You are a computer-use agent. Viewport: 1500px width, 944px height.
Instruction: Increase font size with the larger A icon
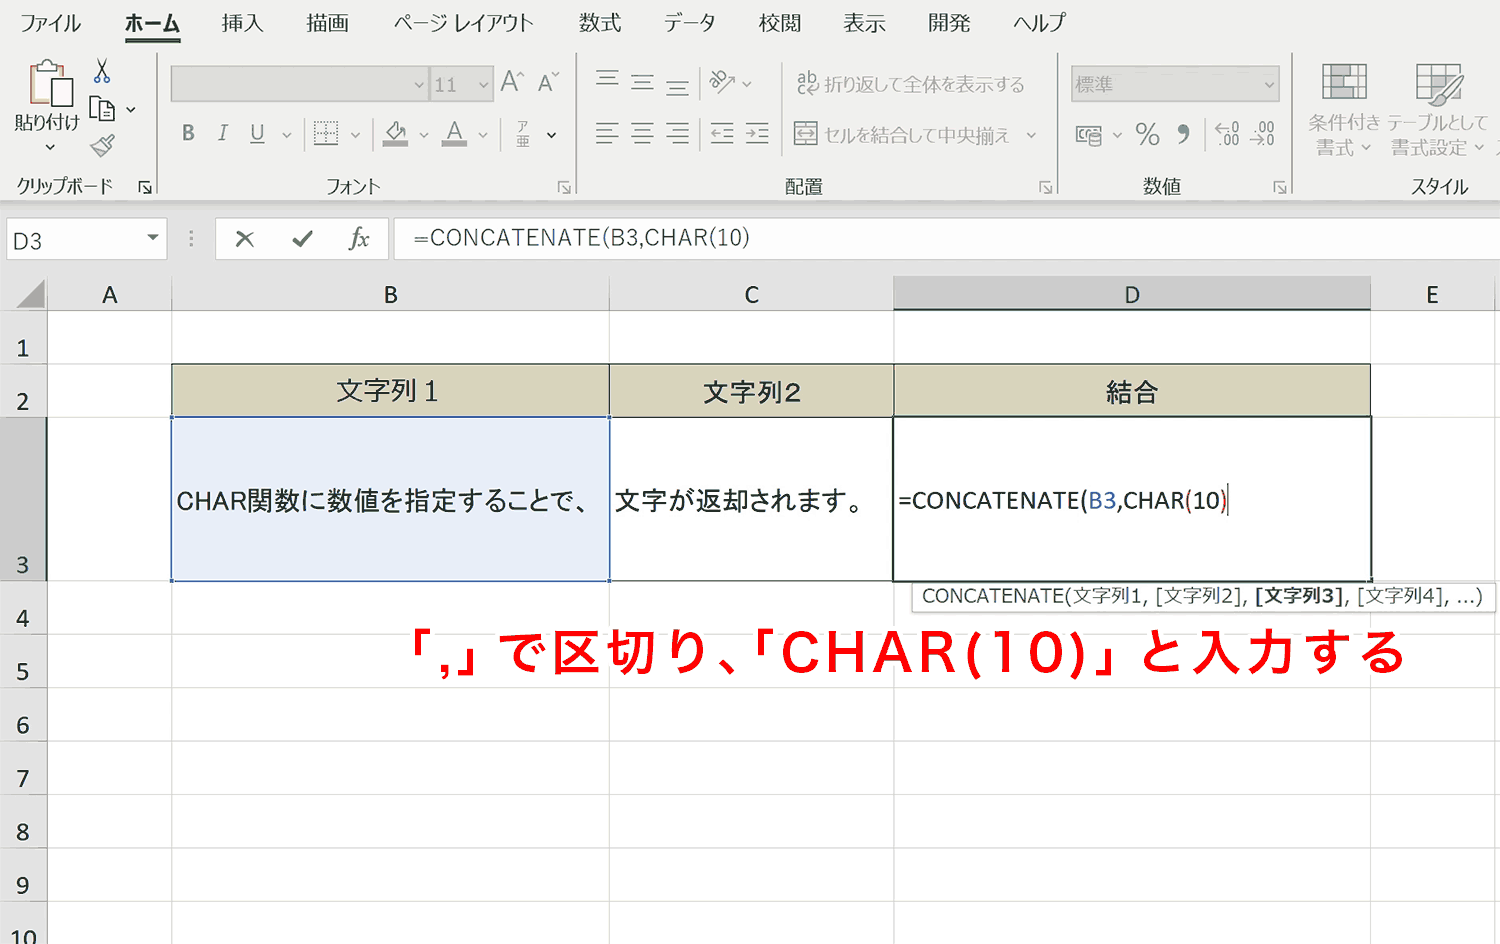click(x=512, y=82)
